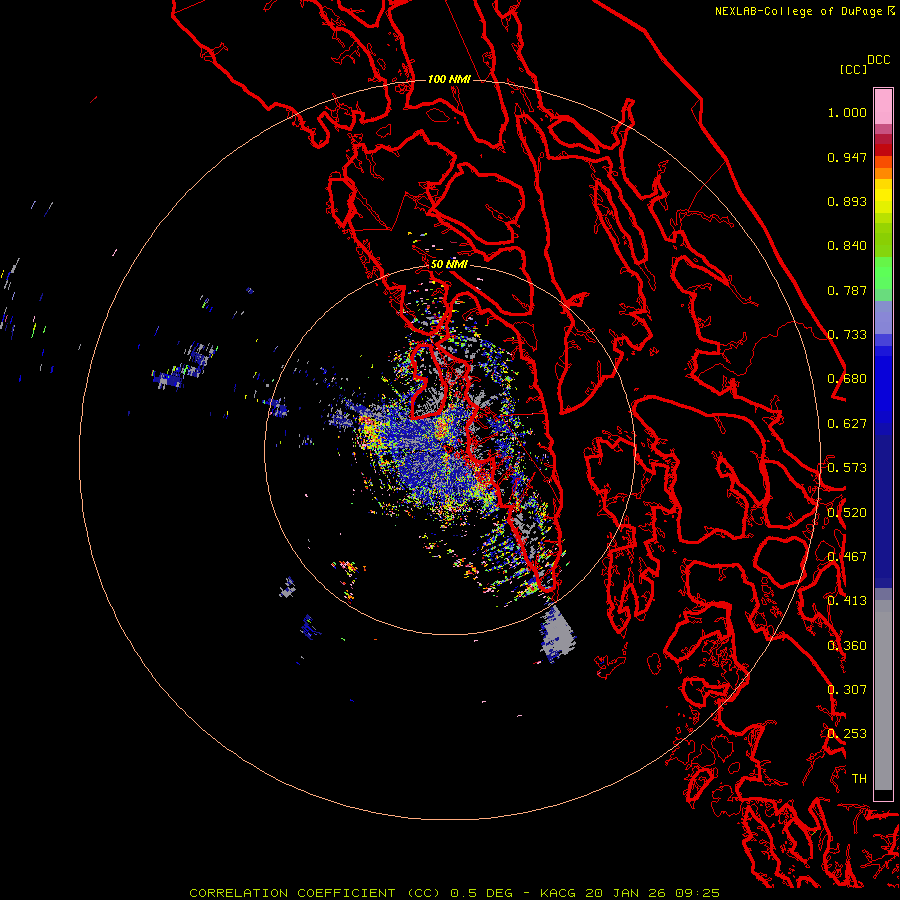This screenshot has width=900, height=900.
Task: Click the 0.253 scale value
Action: pyautogui.click(x=847, y=734)
